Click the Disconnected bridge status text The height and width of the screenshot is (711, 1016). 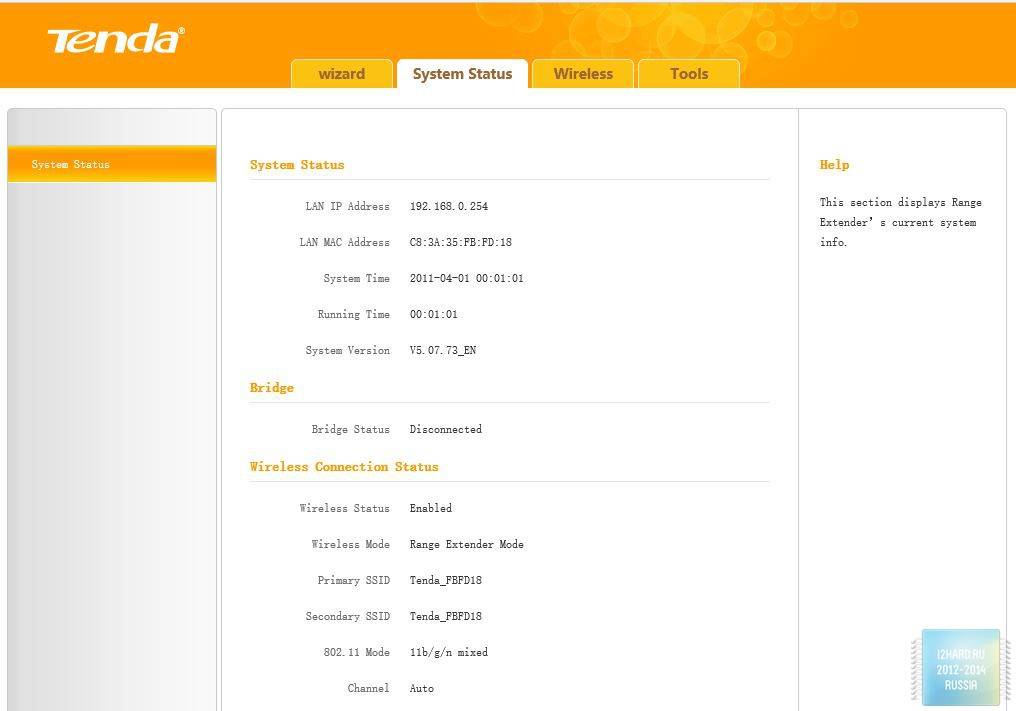(446, 430)
